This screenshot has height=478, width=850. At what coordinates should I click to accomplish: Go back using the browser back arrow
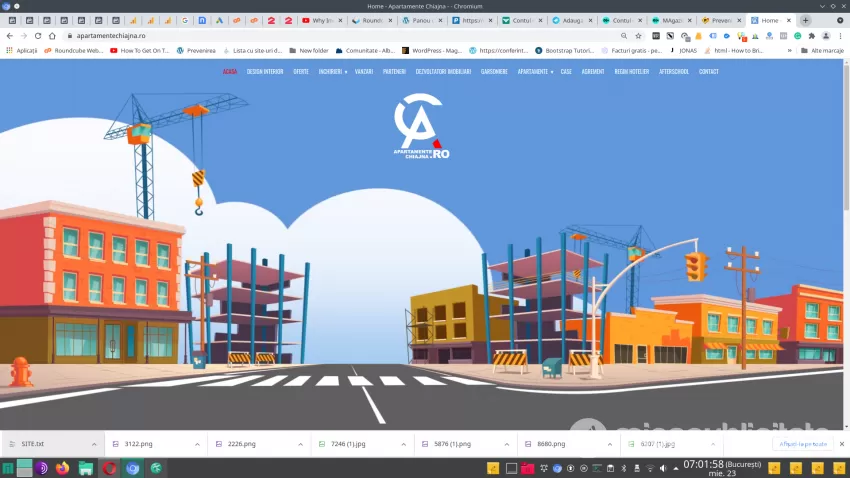10,36
